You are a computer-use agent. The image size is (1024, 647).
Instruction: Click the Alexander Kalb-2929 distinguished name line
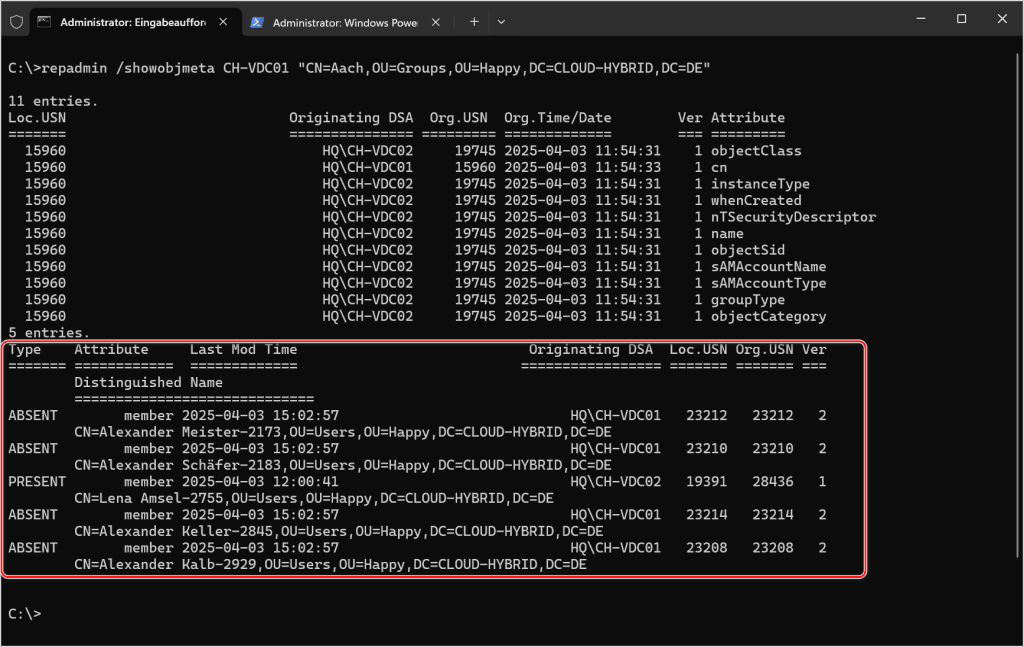pos(330,565)
